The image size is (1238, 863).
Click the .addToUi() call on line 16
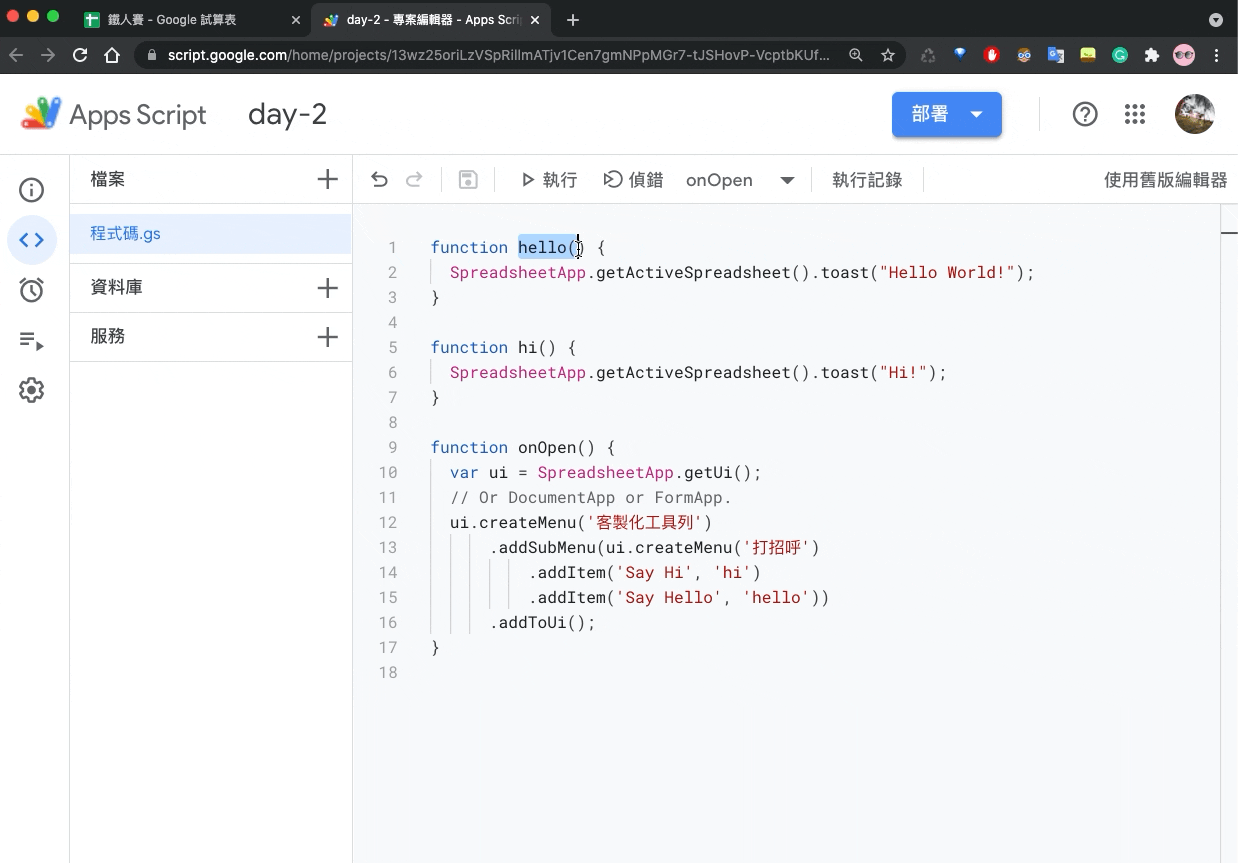point(542,622)
